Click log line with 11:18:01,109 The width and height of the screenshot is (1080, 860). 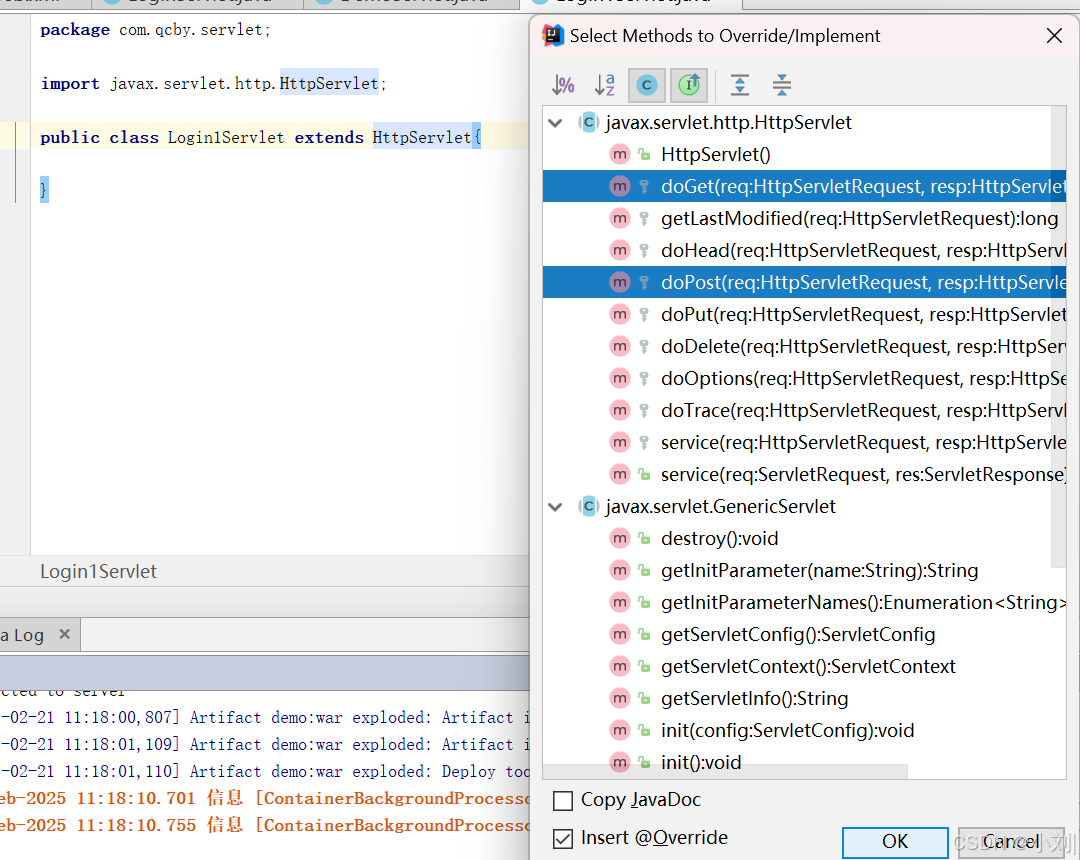[x=264, y=744]
